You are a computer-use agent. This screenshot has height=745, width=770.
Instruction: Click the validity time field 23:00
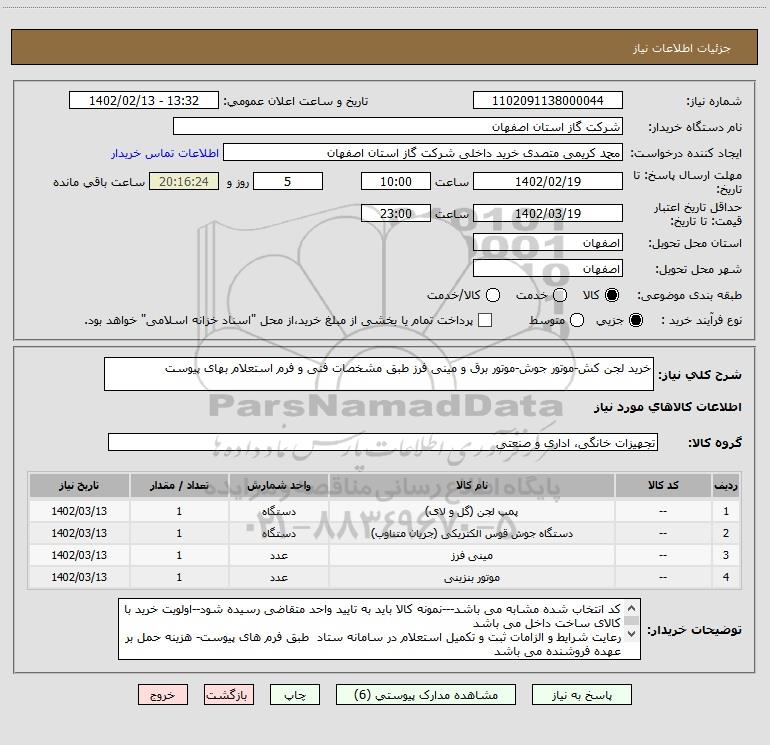pyautogui.click(x=396, y=213)
